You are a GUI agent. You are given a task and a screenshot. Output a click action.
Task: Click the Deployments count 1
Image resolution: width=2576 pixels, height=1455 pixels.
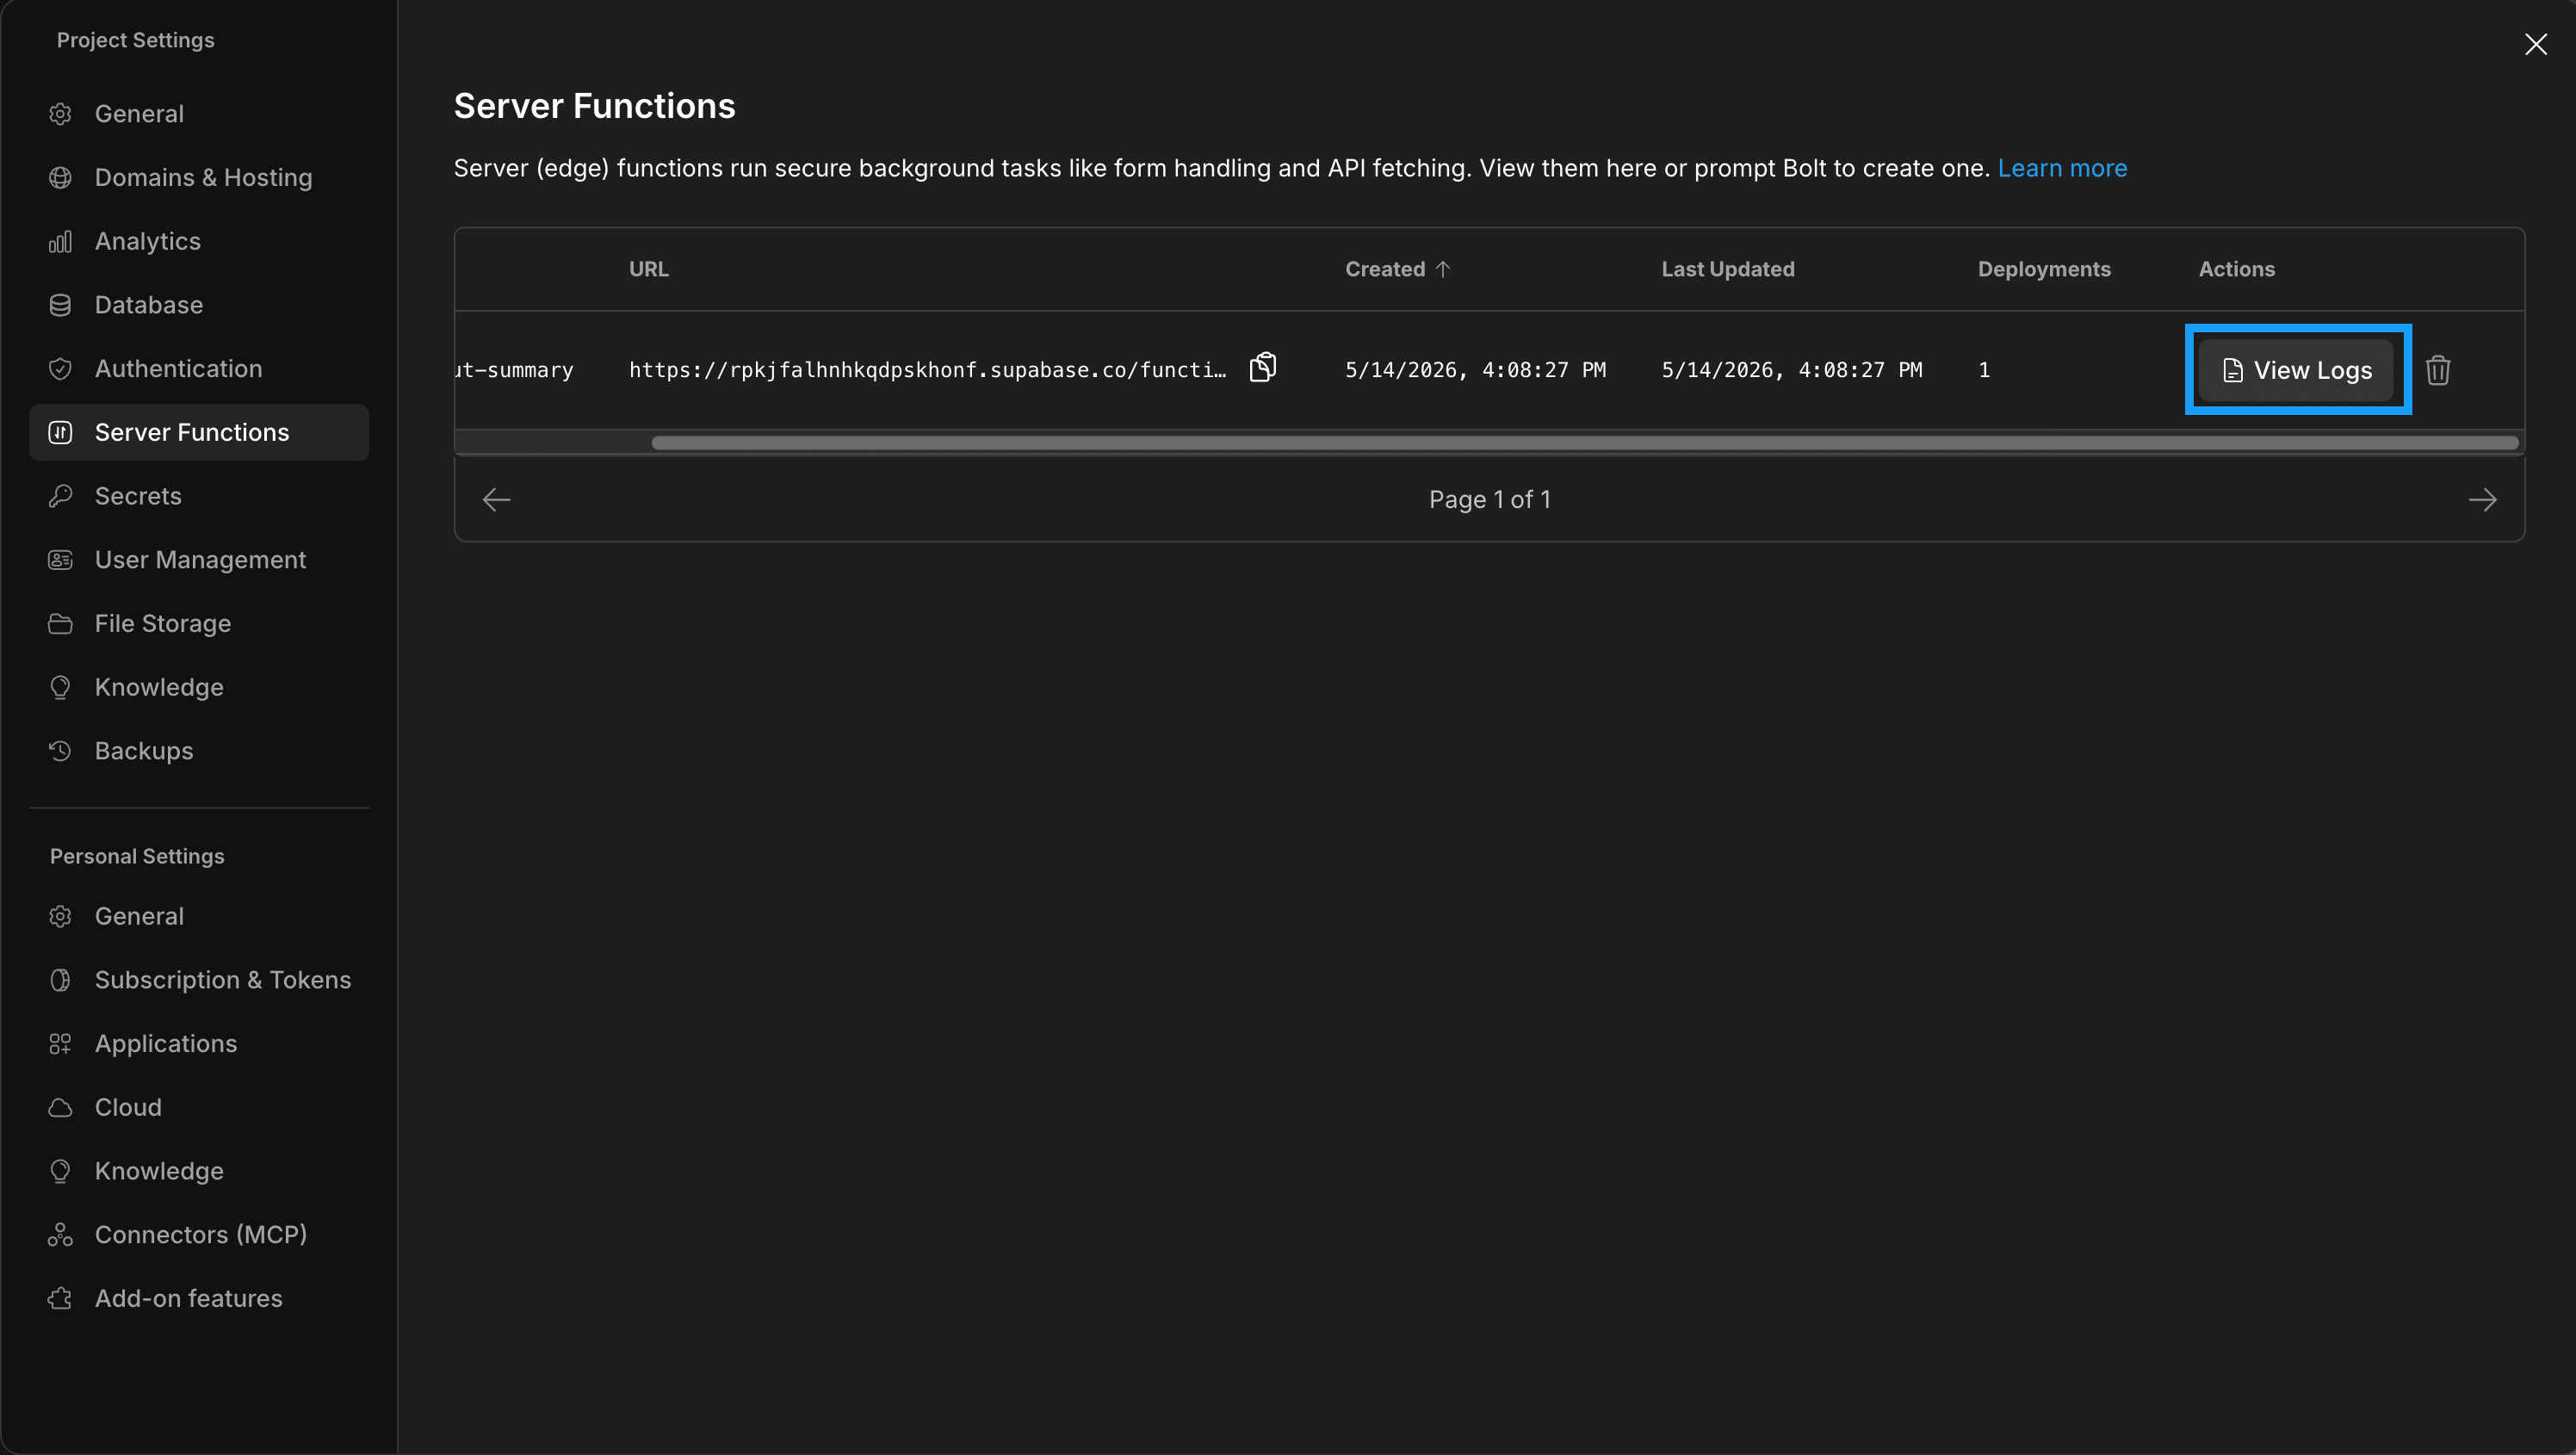(1984, 370)
